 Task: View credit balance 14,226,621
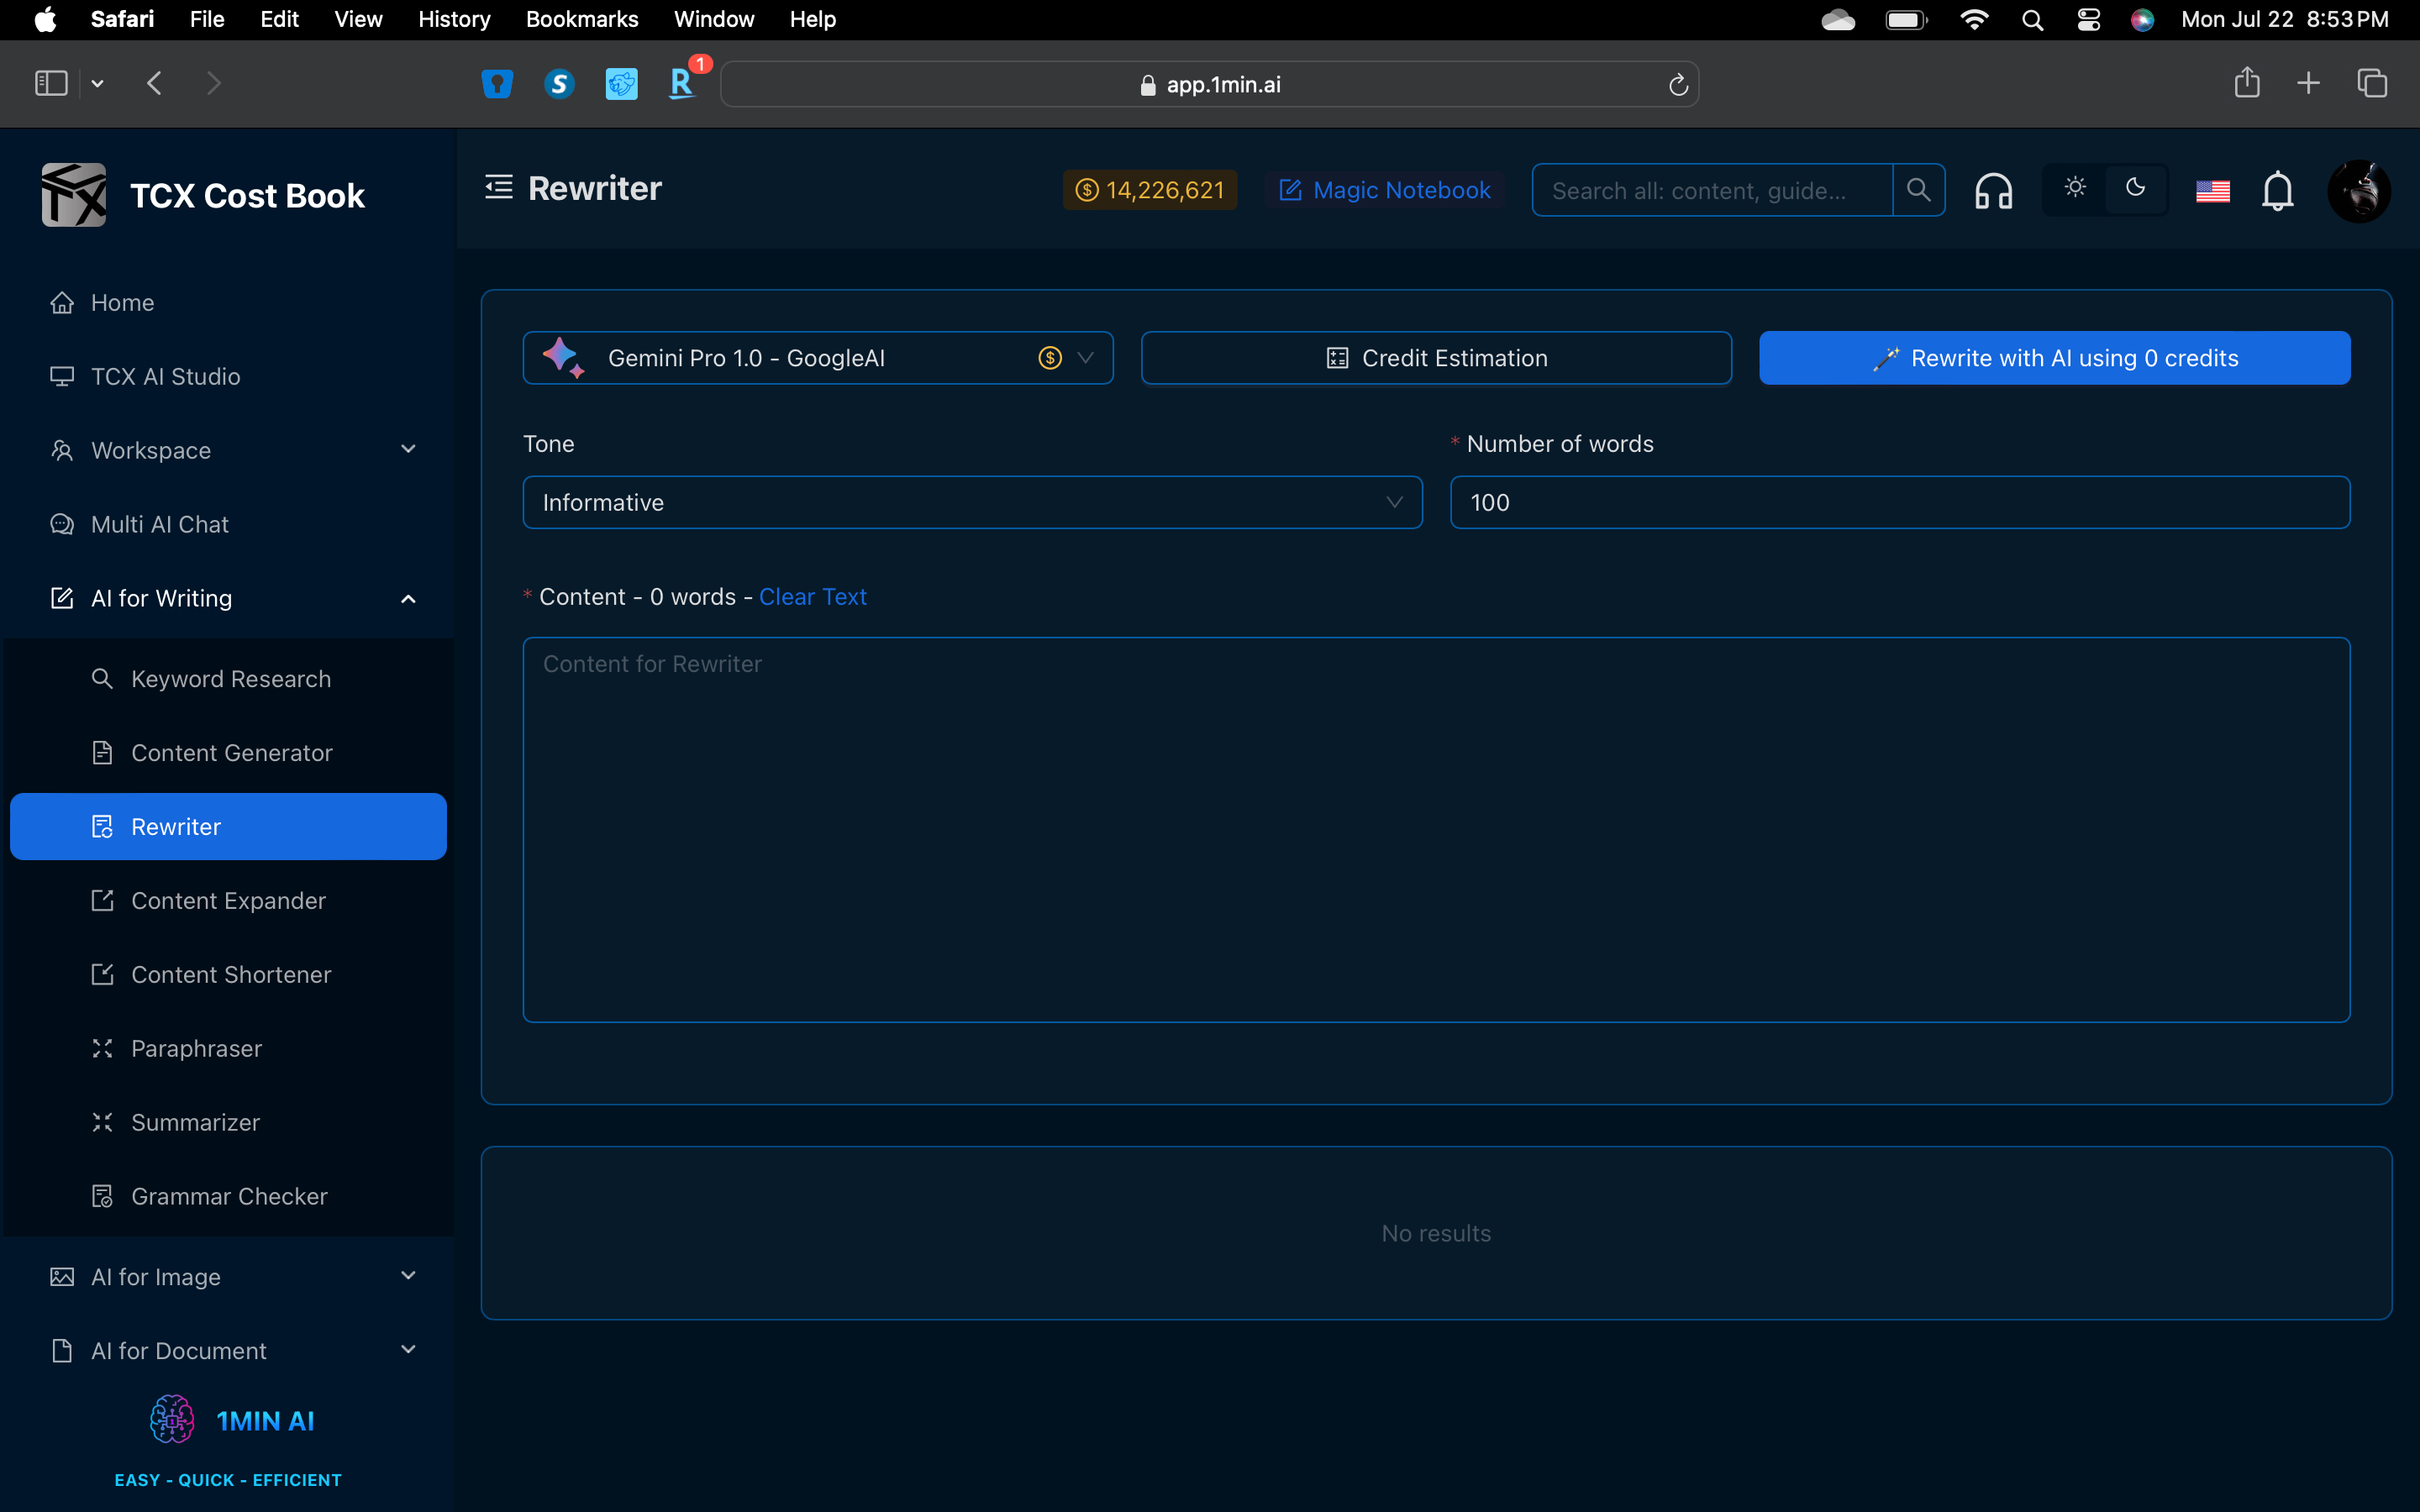click(x=1149, y=190)
